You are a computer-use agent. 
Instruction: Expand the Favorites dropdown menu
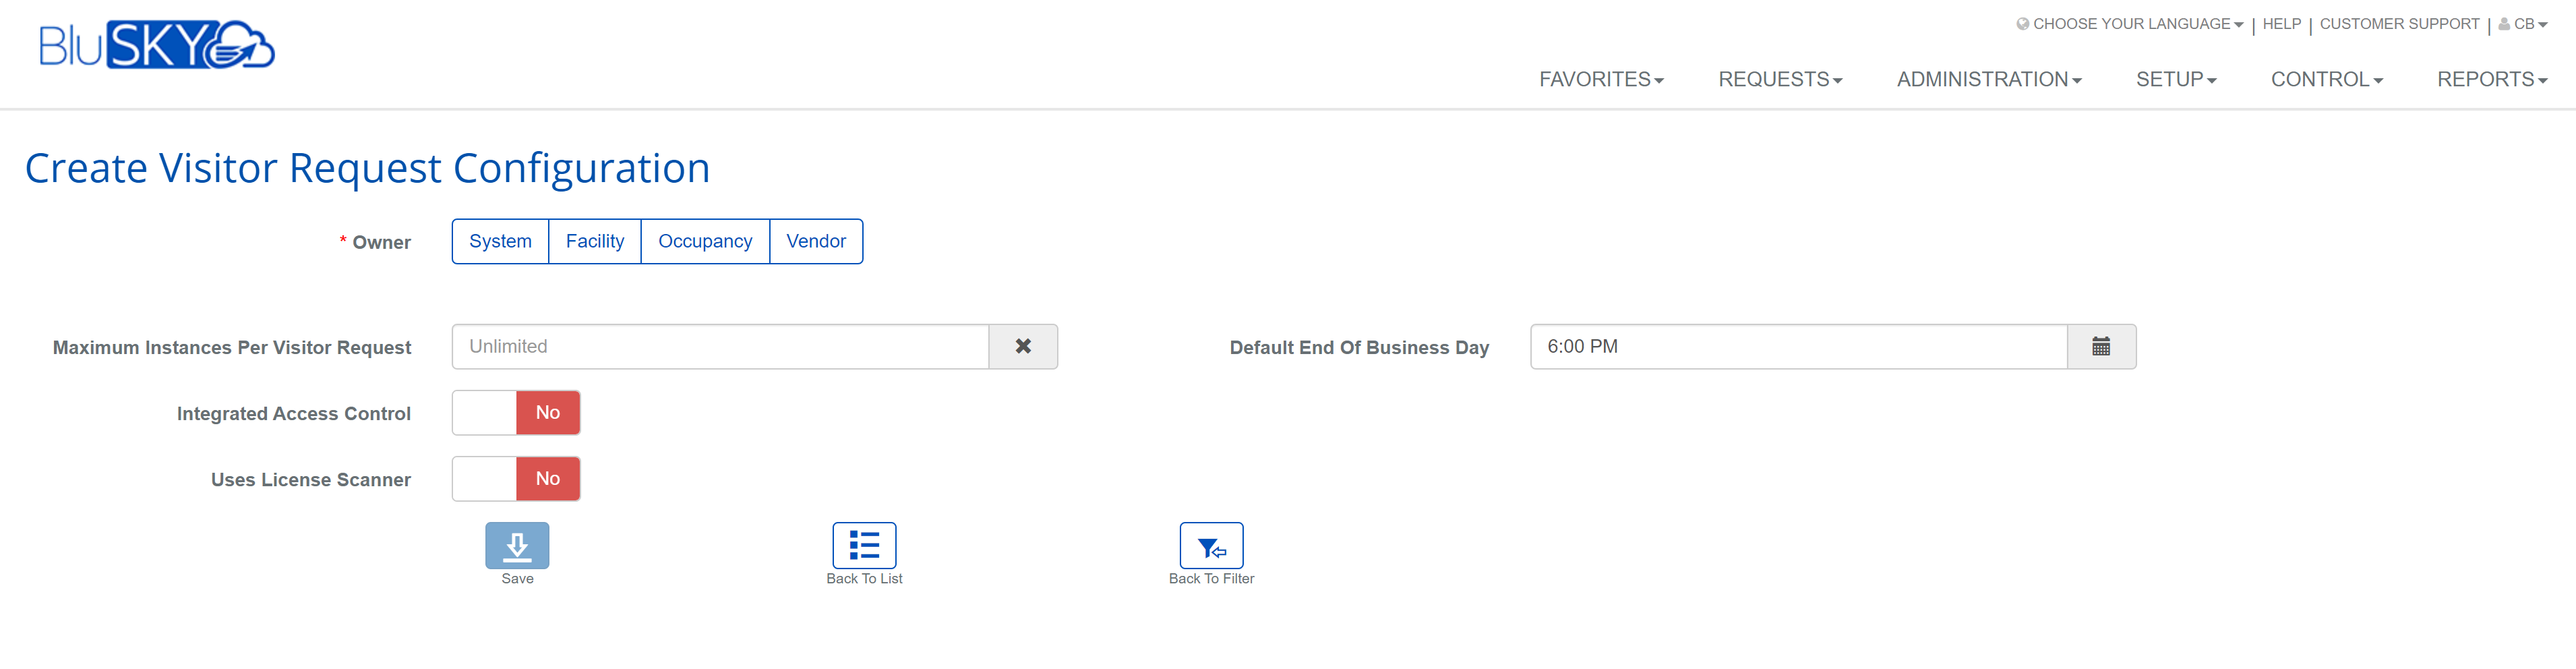(x=1601, y=80)
